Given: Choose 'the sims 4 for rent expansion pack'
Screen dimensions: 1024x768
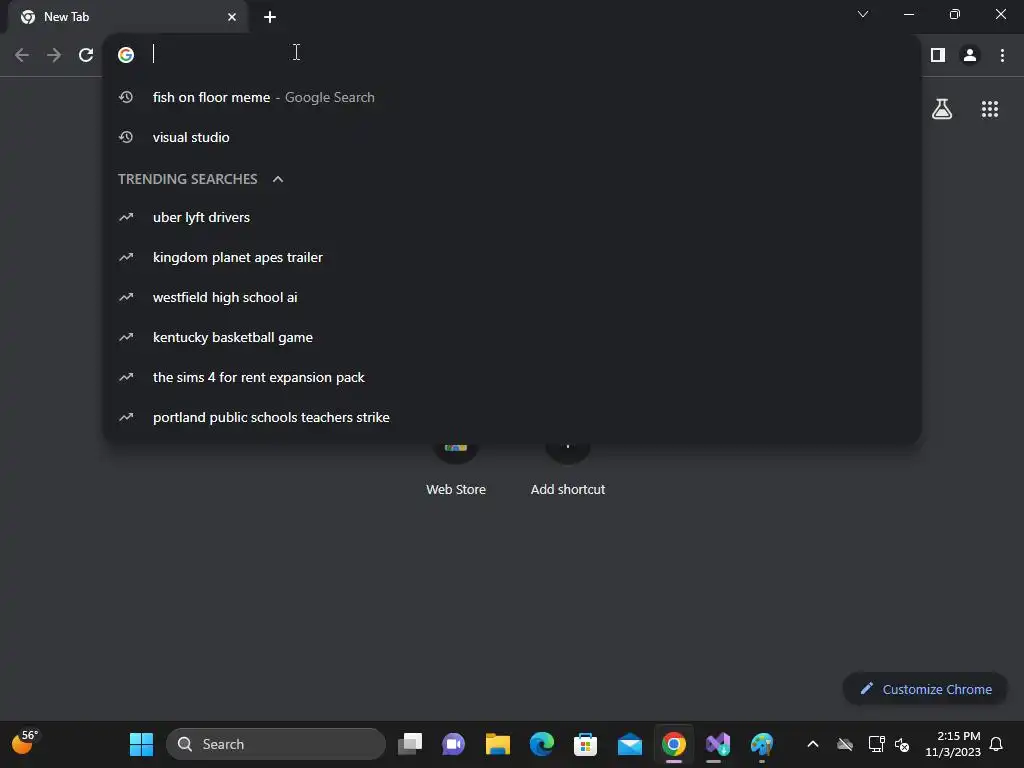Looking at the screenshot, I should tap(512, 377).
